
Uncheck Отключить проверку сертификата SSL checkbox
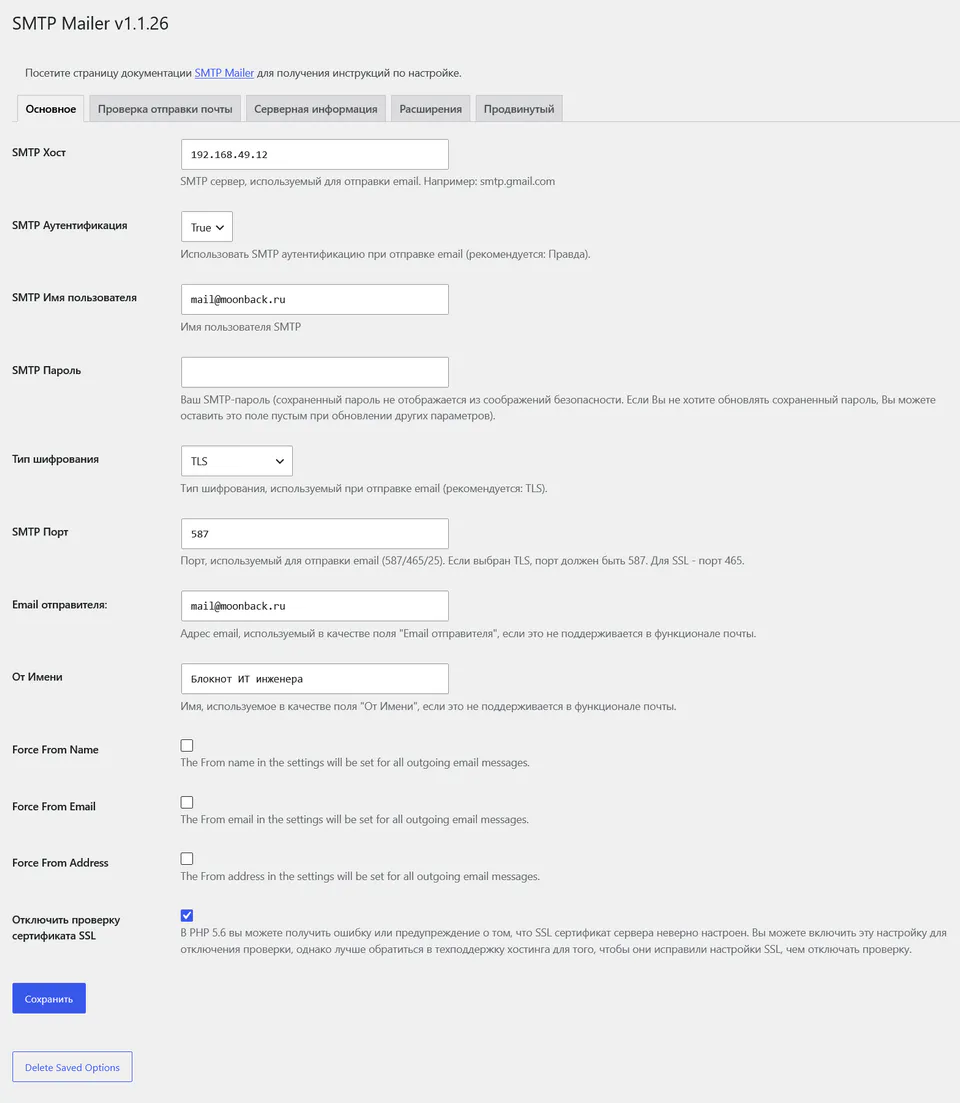click(186, 915)
